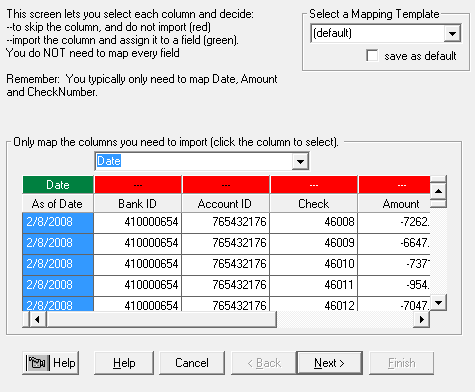Click amount cell -7262

[x=394, y=222]
